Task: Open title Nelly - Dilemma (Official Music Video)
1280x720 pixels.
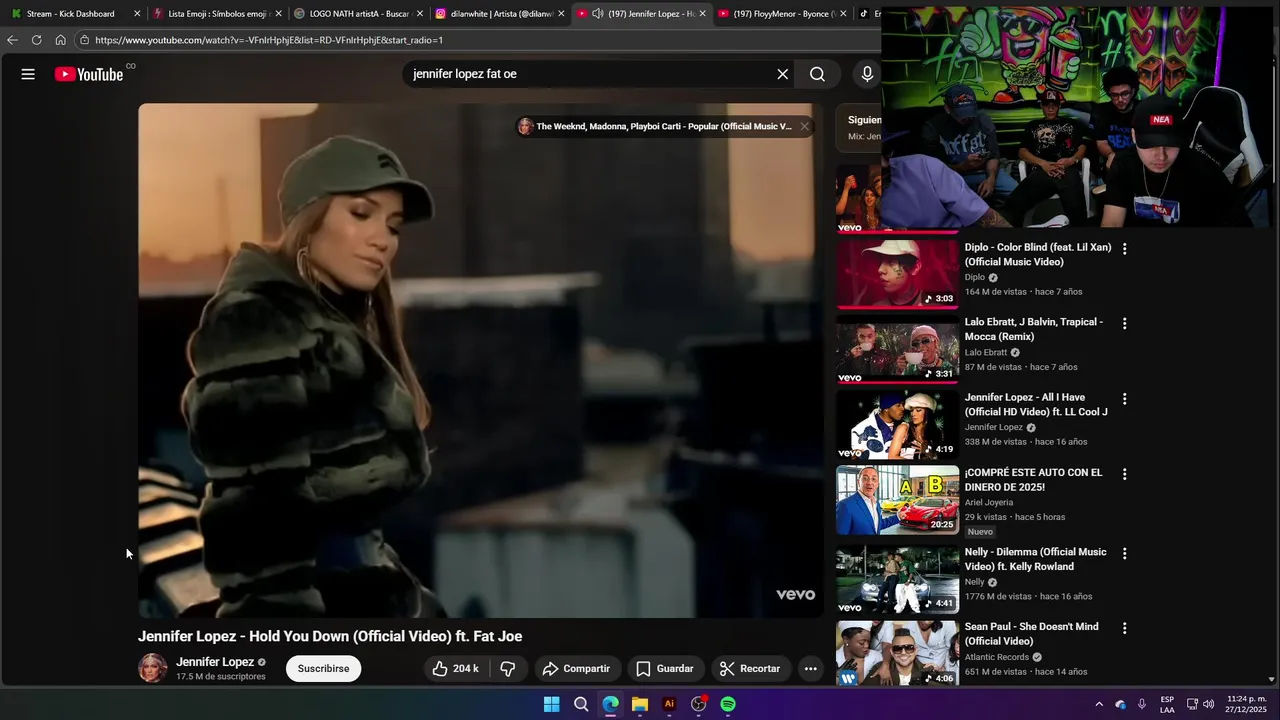Action: (x=1035, y=559)
